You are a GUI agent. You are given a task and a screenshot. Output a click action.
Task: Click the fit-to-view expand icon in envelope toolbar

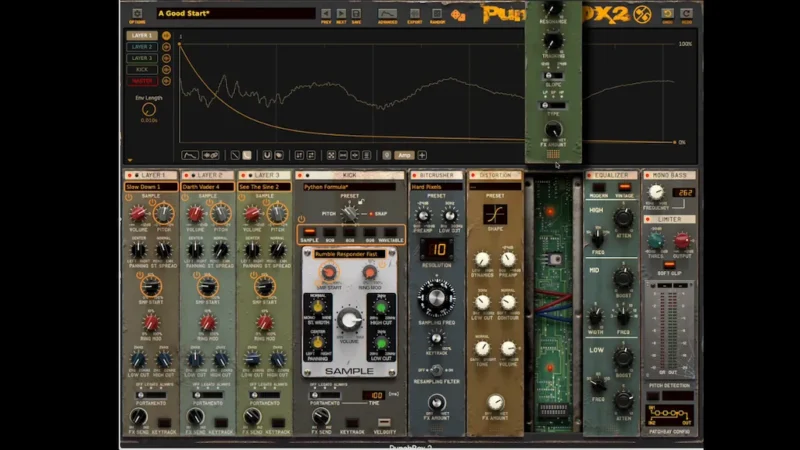[x=331, y=155]
